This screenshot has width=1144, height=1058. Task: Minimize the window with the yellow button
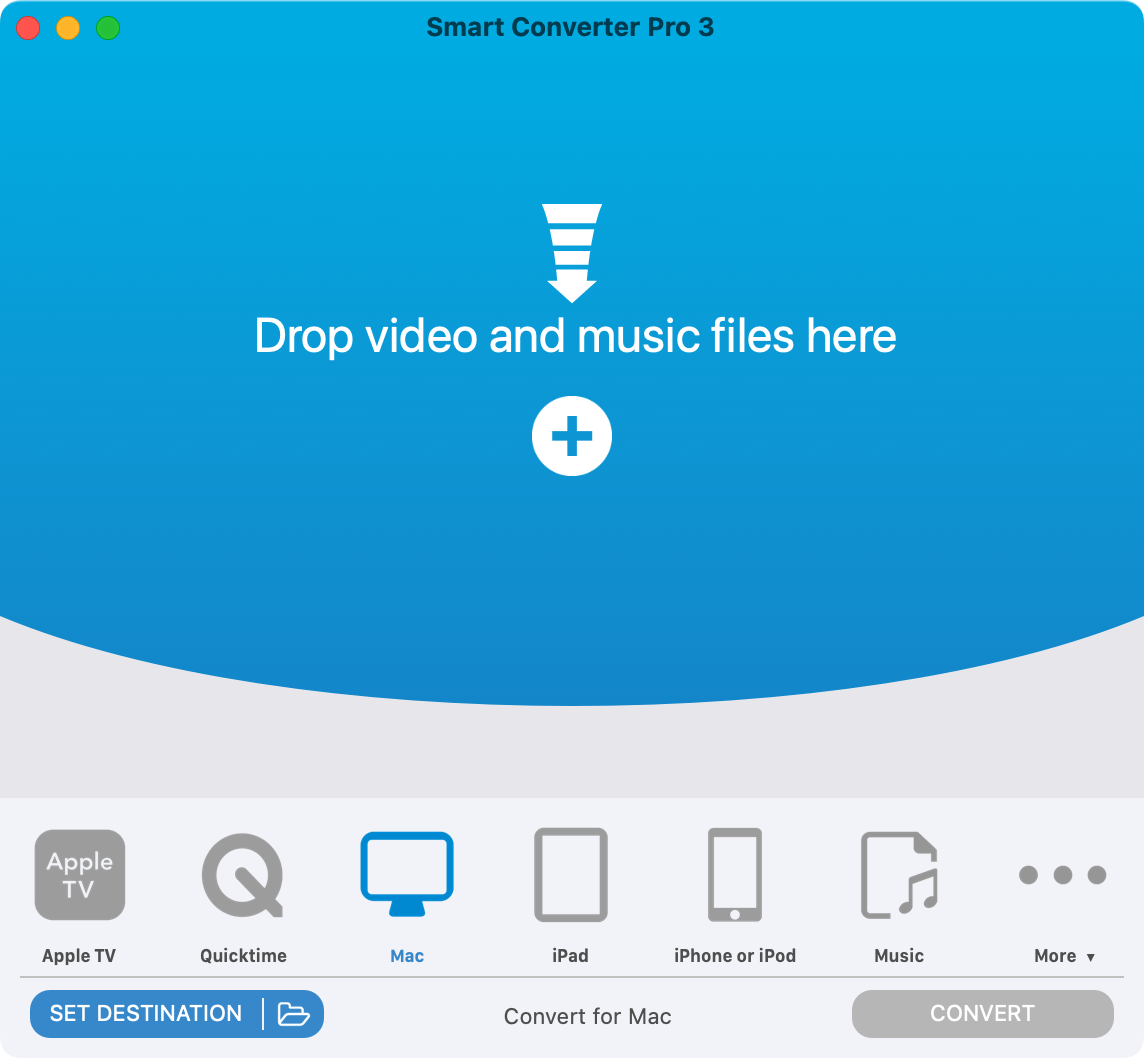pyautogui.click(x=68, y=28)
